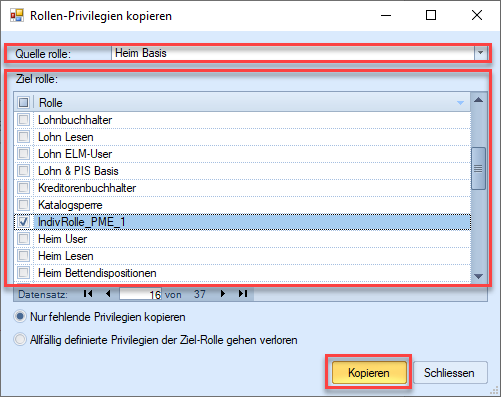Close the Rollen-Privilegien kopieren dialog
501x397 pixels.
coord(477,15)
